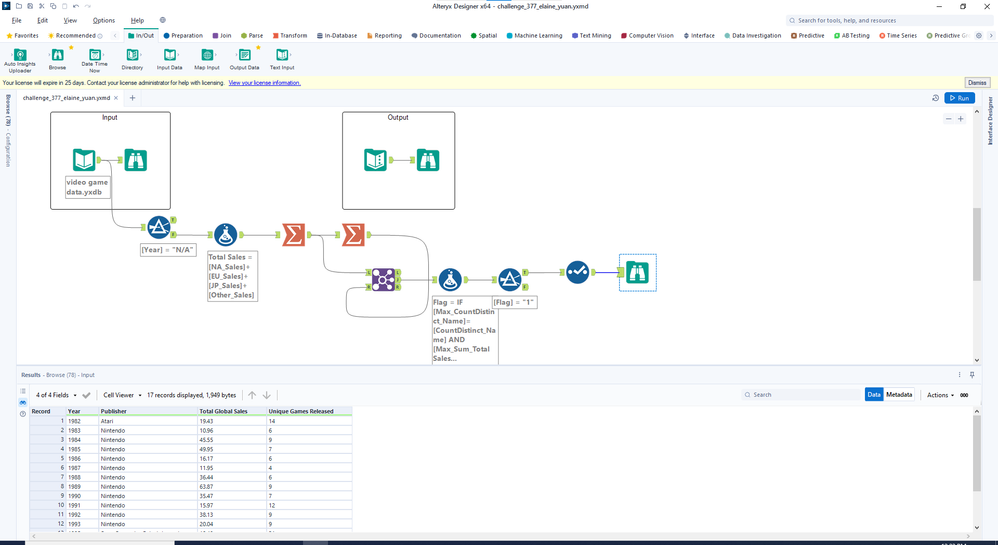This screenshot has height=545, width=998.
Task: Select the Filter node with Year N/A
Action: [x=158, y=227]
